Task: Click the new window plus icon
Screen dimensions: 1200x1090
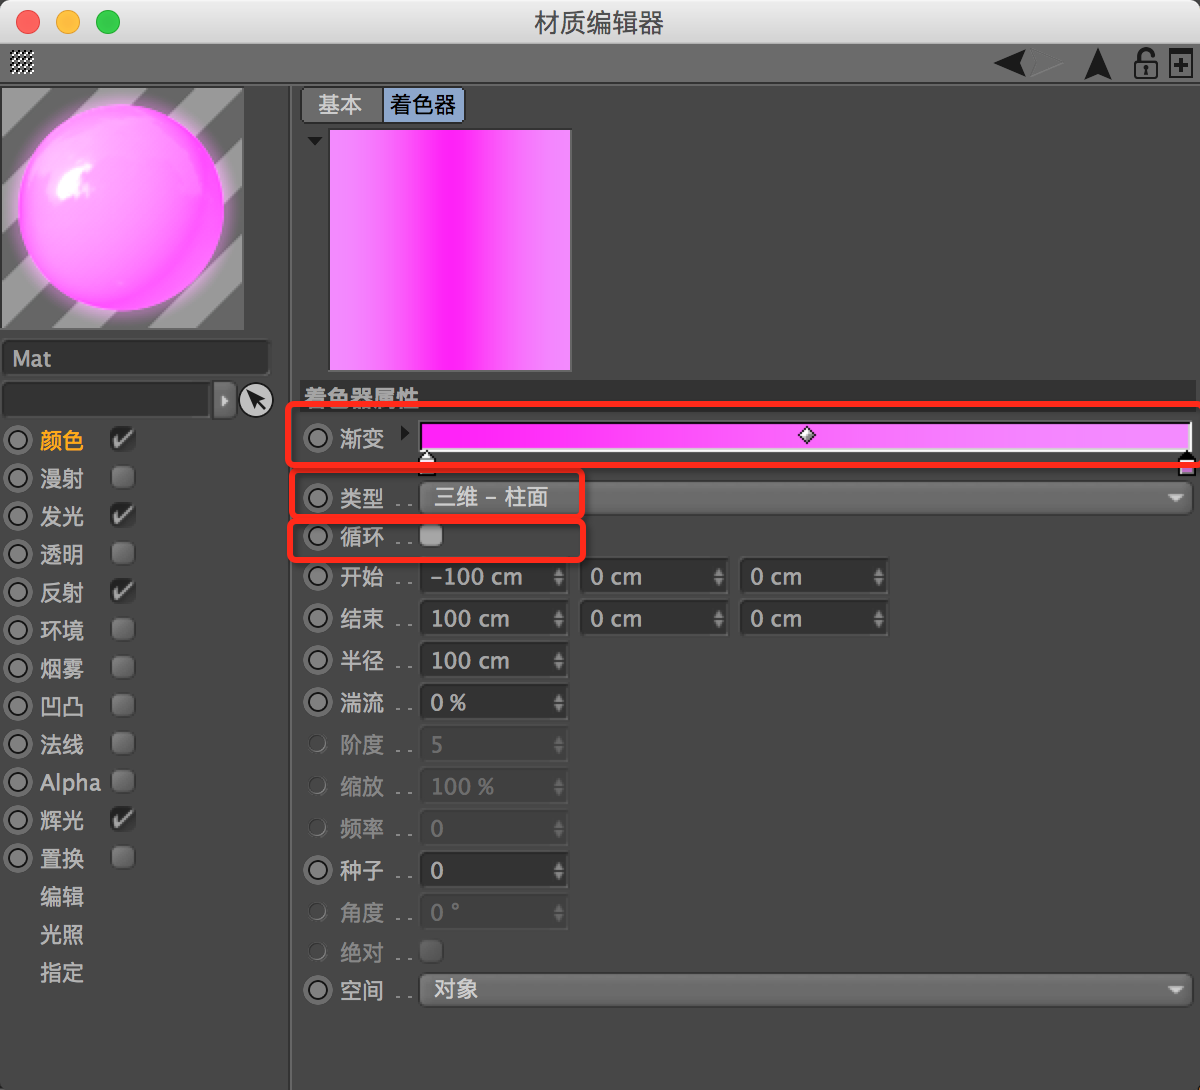Action: tap(1181, 64)
